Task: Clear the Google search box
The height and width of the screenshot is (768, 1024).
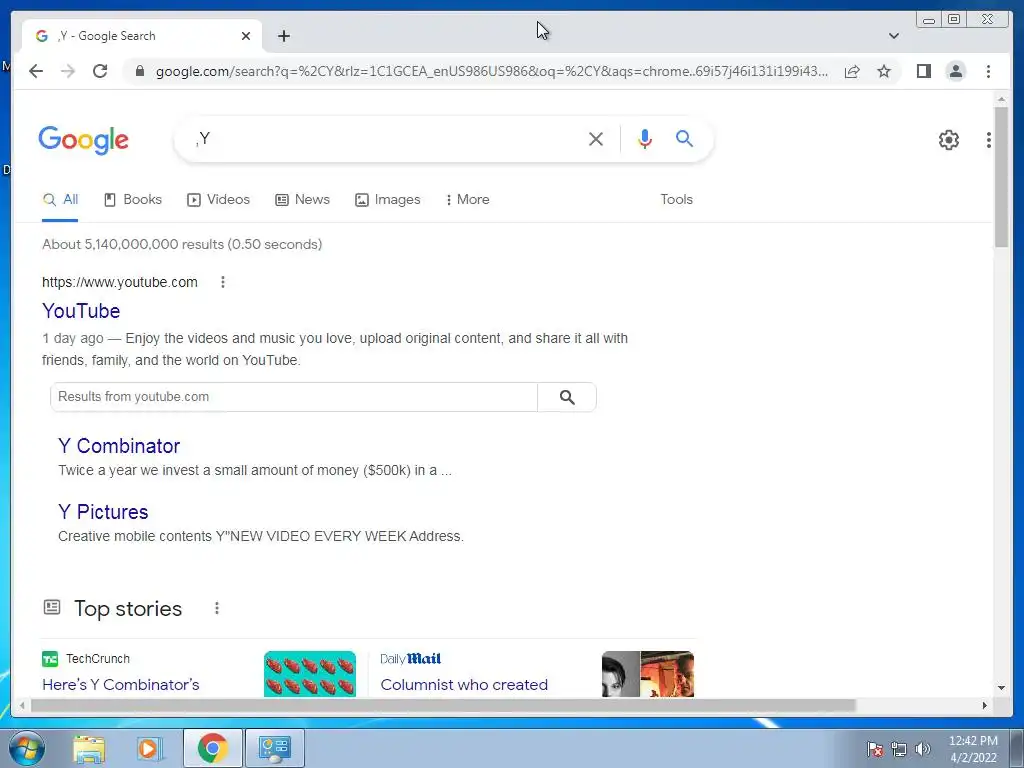Action: click(x=596, y=139)
